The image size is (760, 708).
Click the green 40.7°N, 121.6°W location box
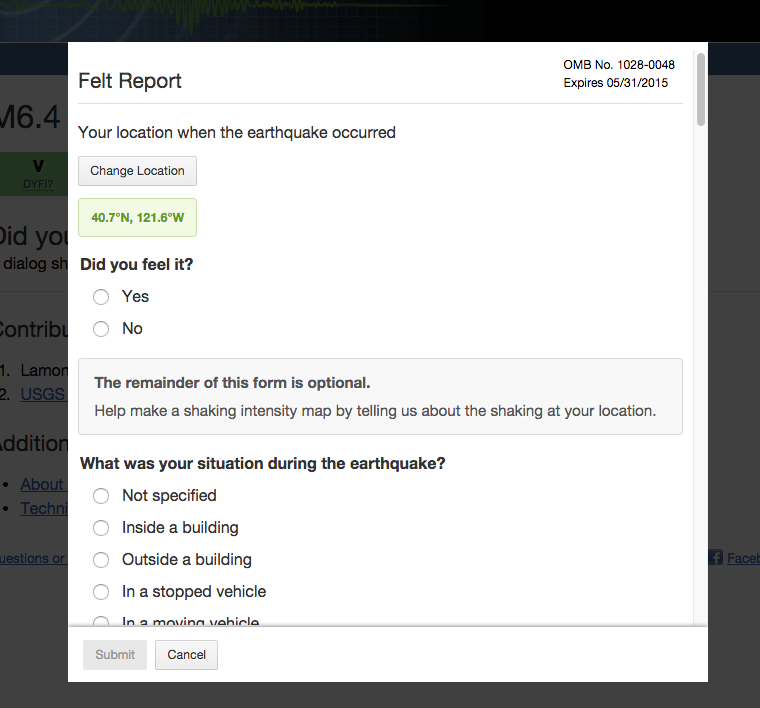click(x=137, y=217)
